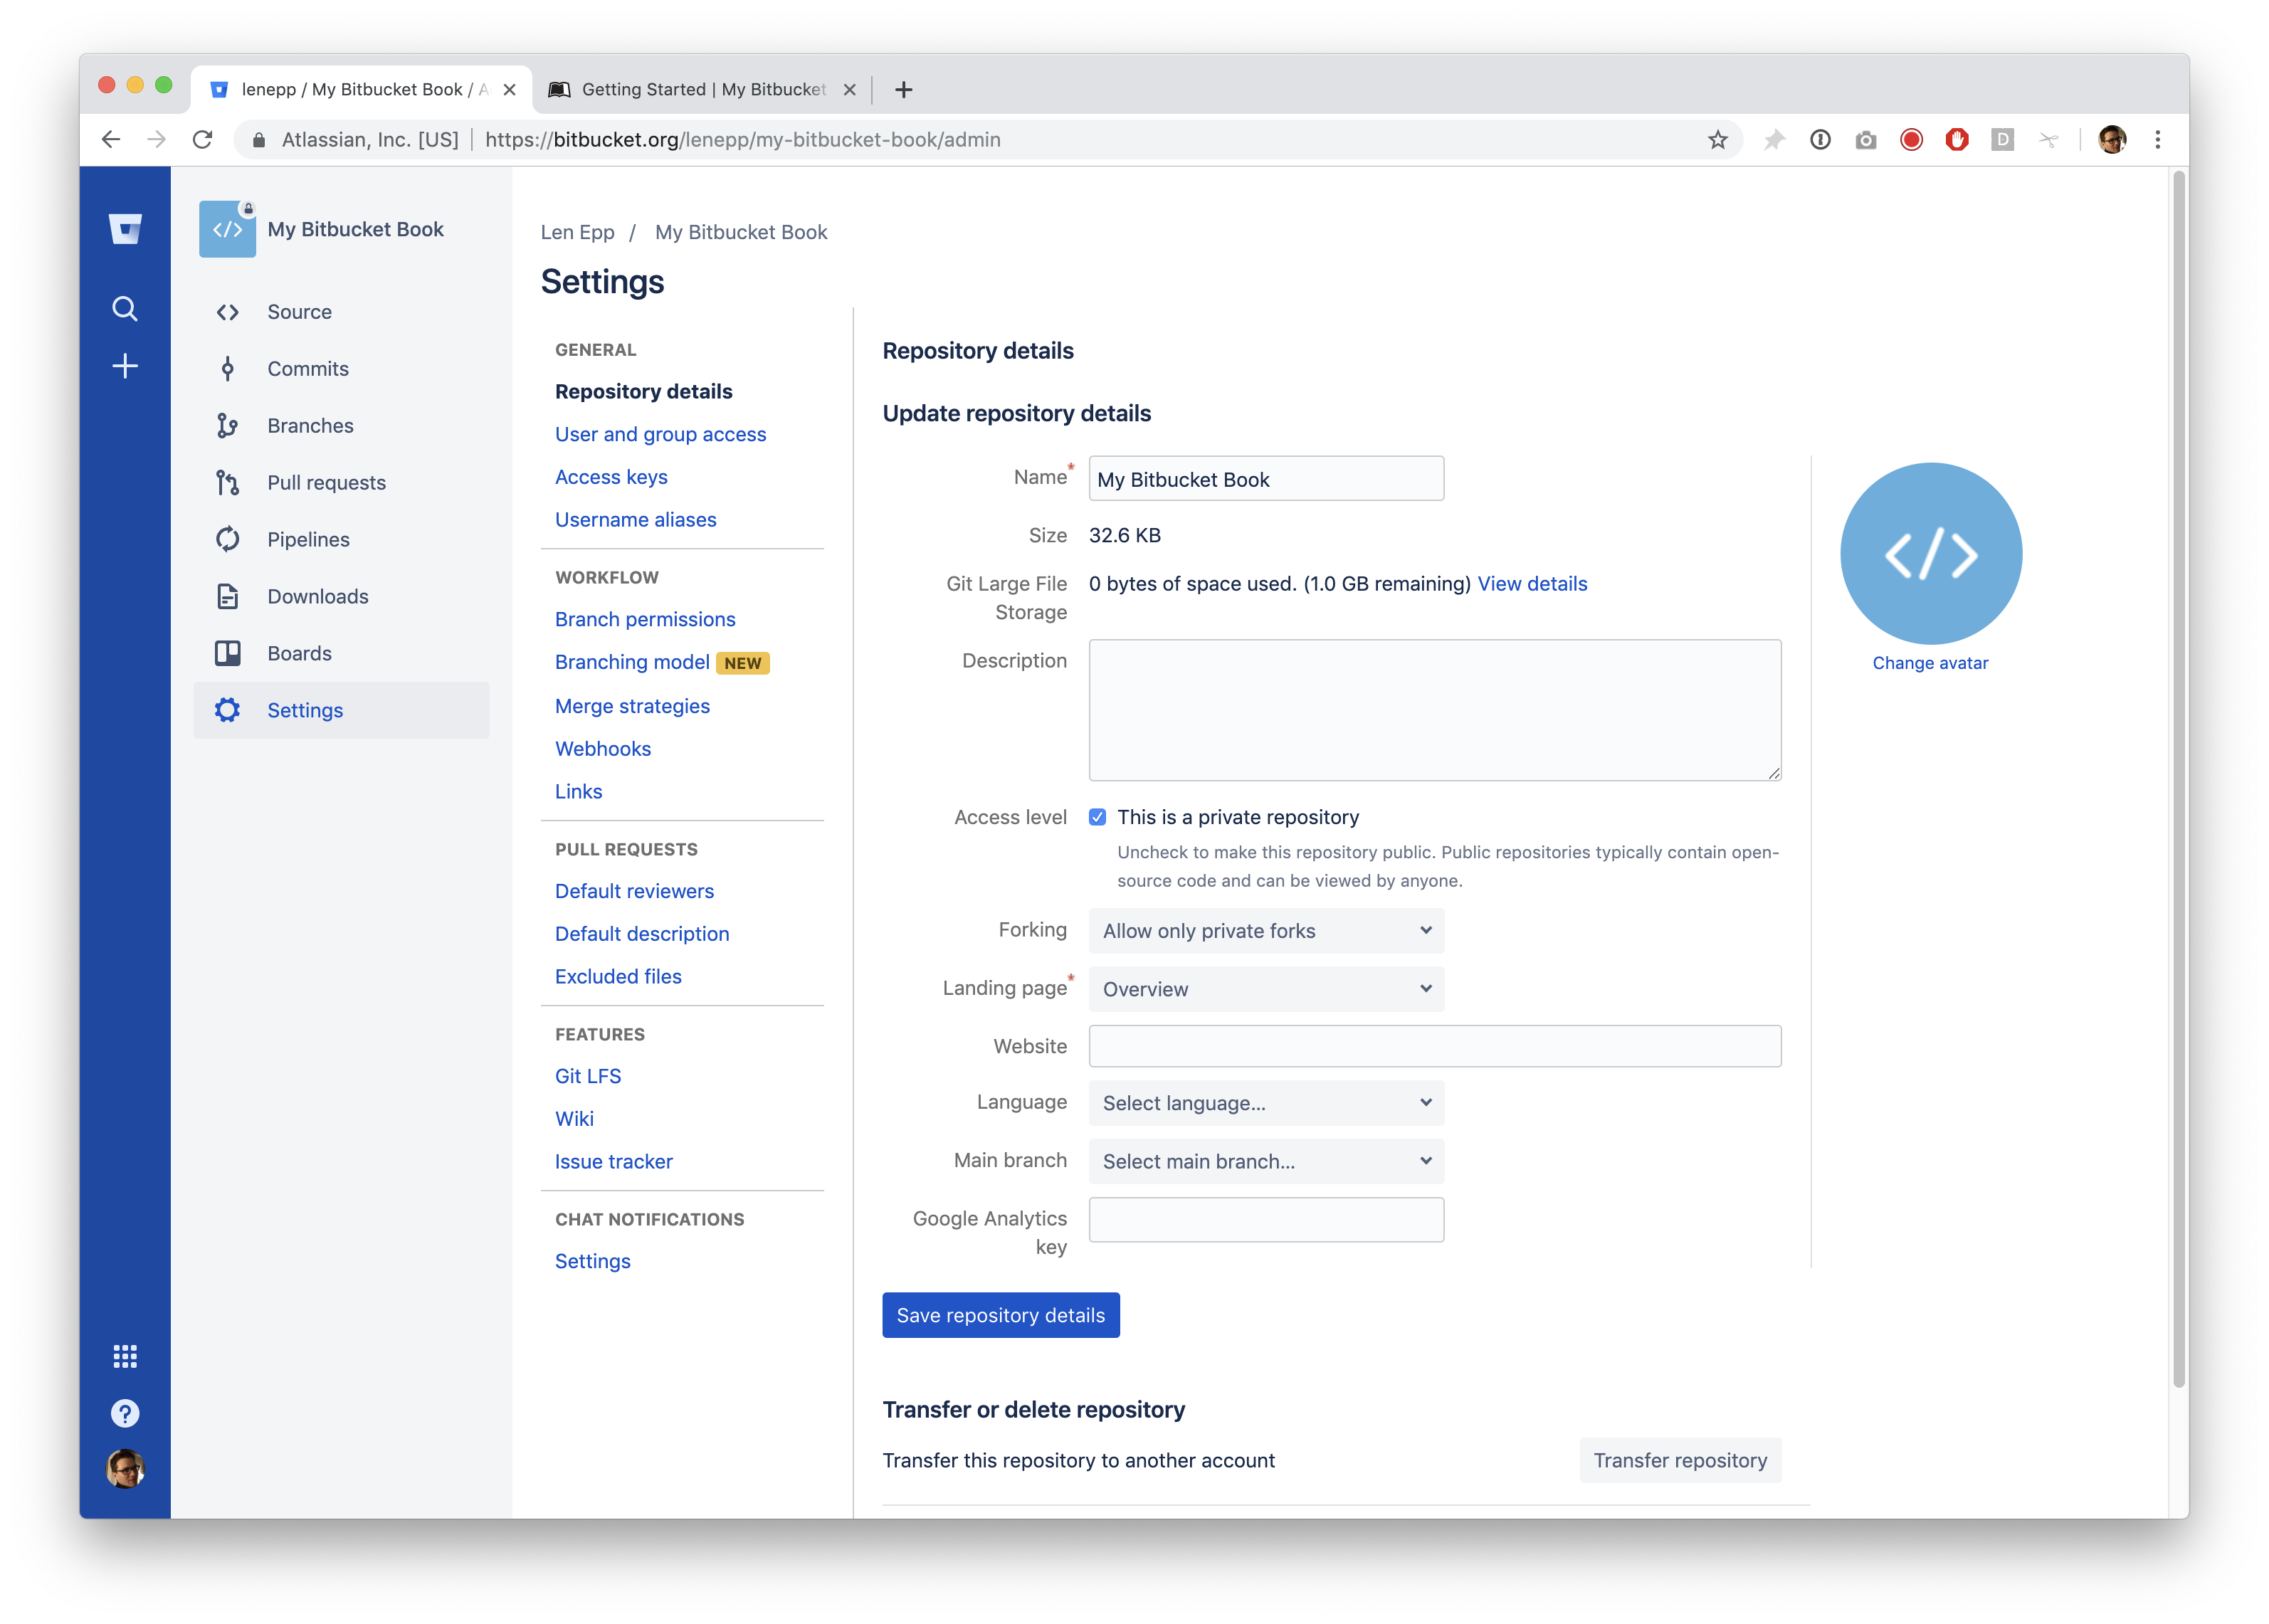Click the repository code avatar icon
Image resolution: width=2269 pixels, height=1624 pixels.
point(227,229)
